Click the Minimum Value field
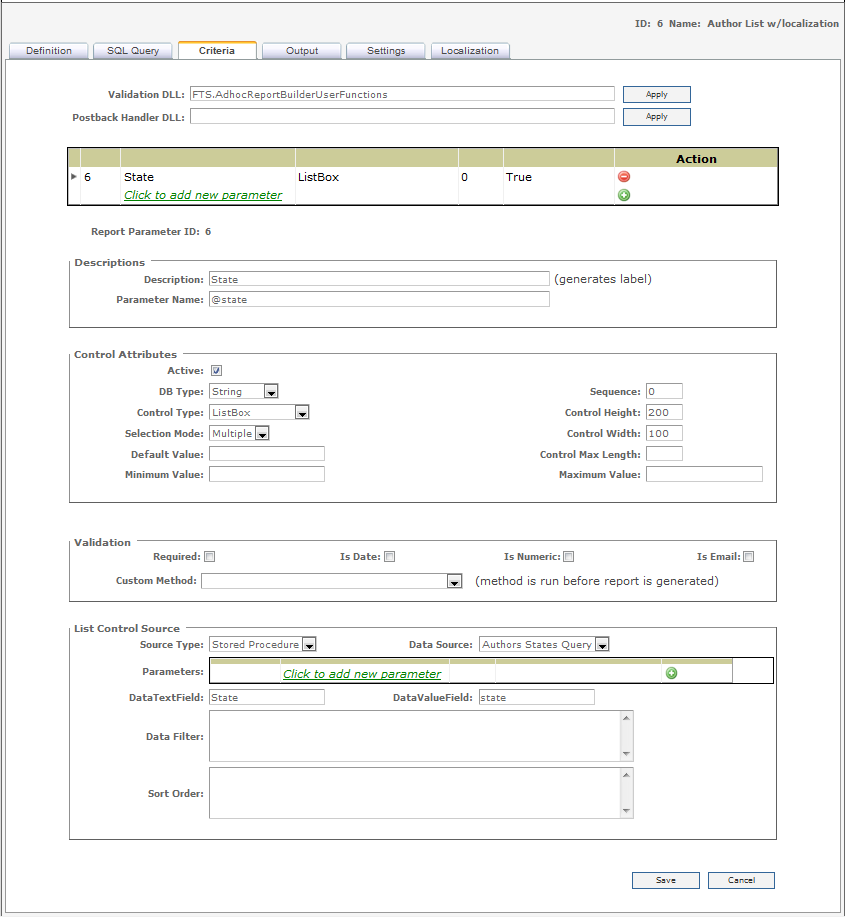The image size is (845, 918). tap(266, 474)
